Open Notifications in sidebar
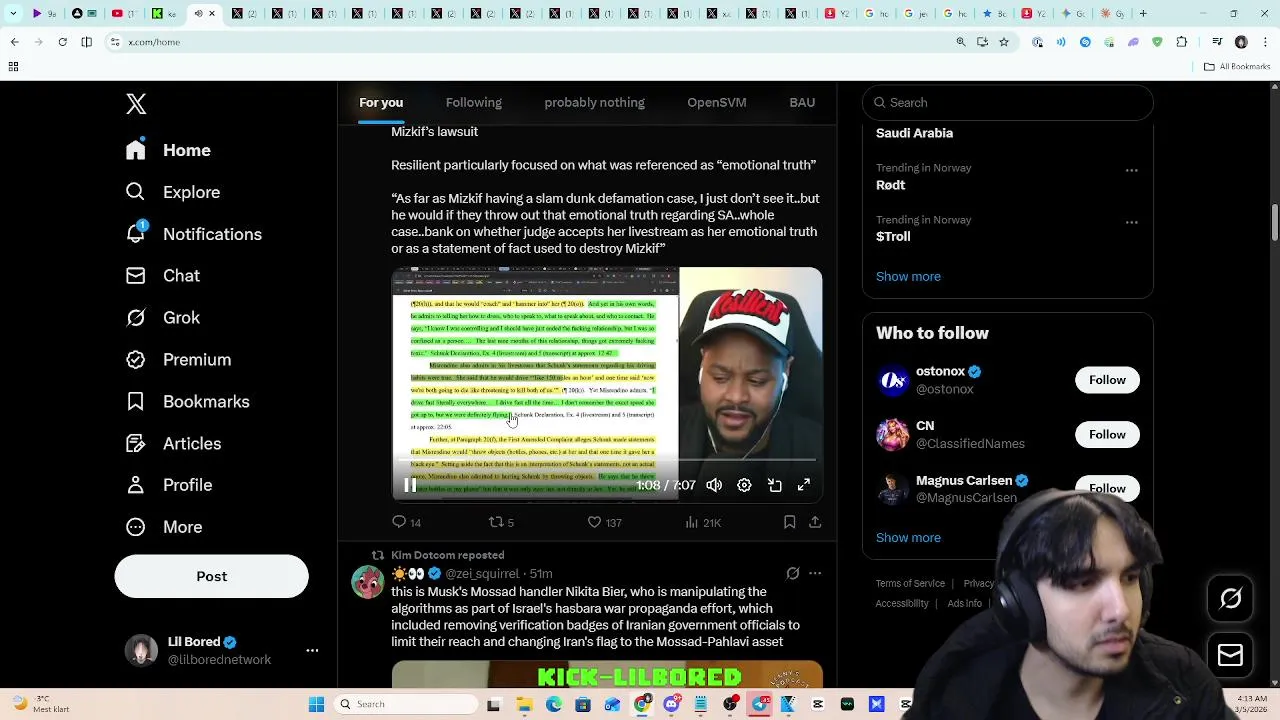The width and height of the screenshot is (1280, 720). [193, 234]
